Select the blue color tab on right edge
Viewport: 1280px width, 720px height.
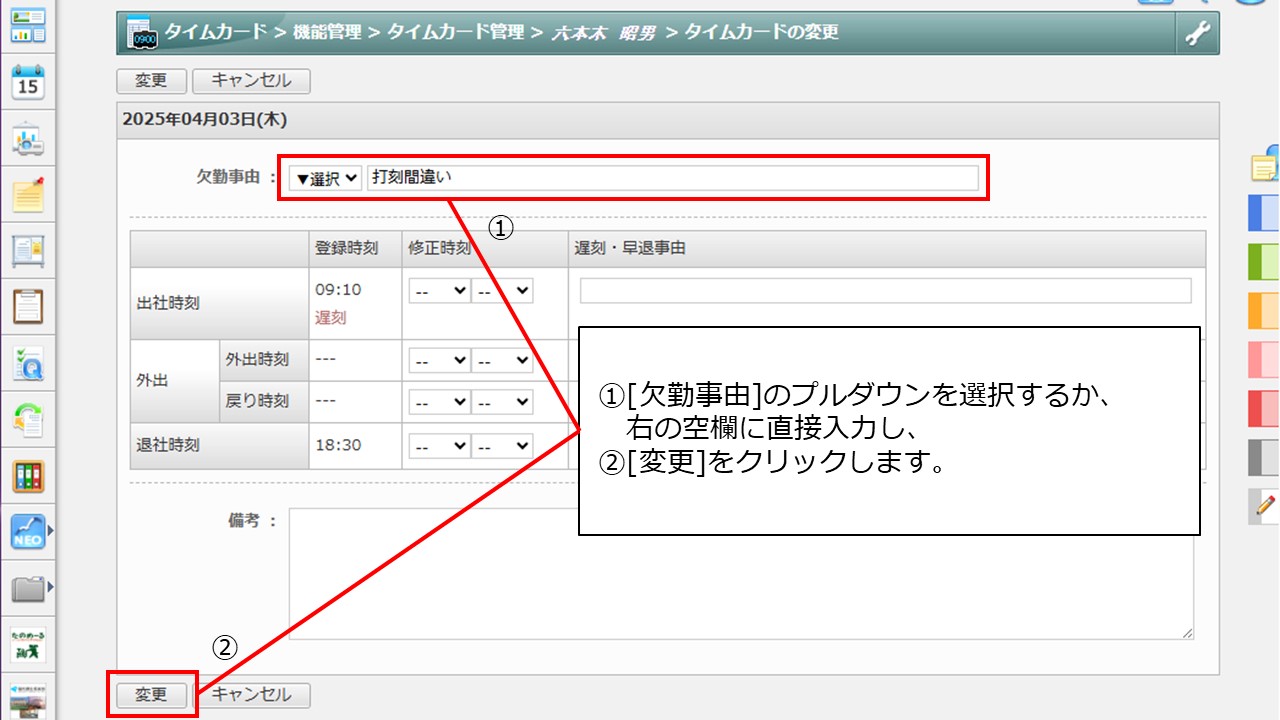coord(1264,213)
